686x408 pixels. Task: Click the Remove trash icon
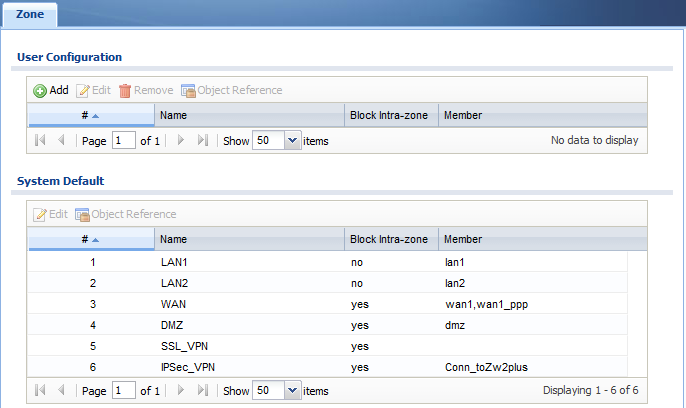coord(125,91)
